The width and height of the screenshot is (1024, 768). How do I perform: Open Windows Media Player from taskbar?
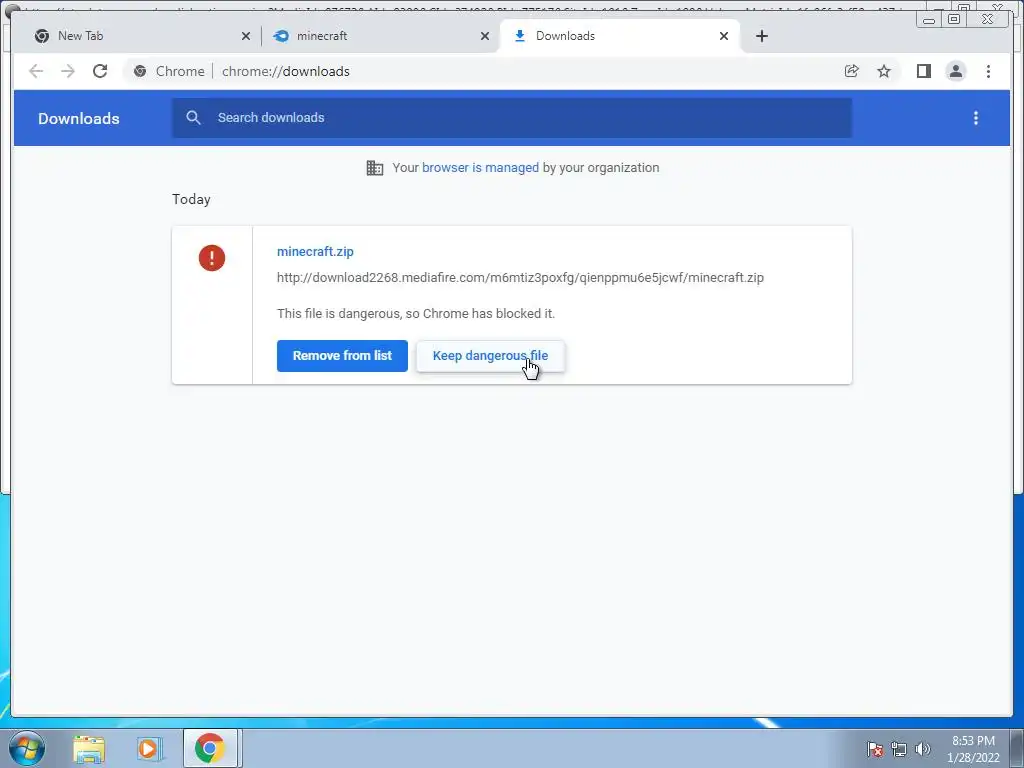[148, 748]
